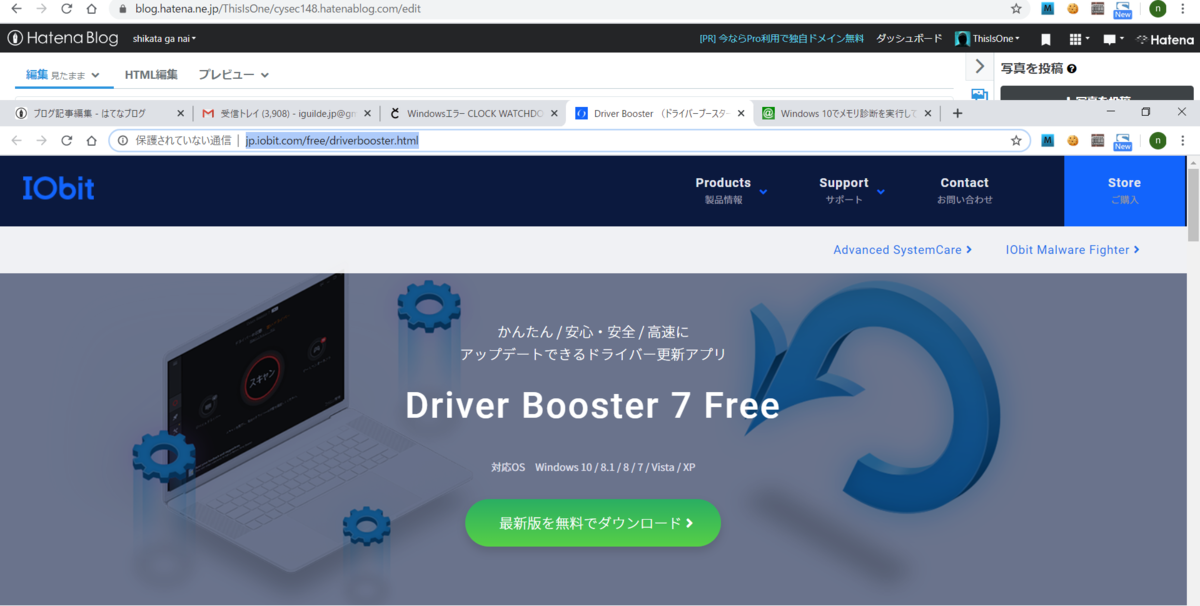The width and height of the screenshot is (1200, 606).
Task: Open Chrome three-dot menu in Hatena Blog window
Action: pyautogui.click(x=1184, y=8)
